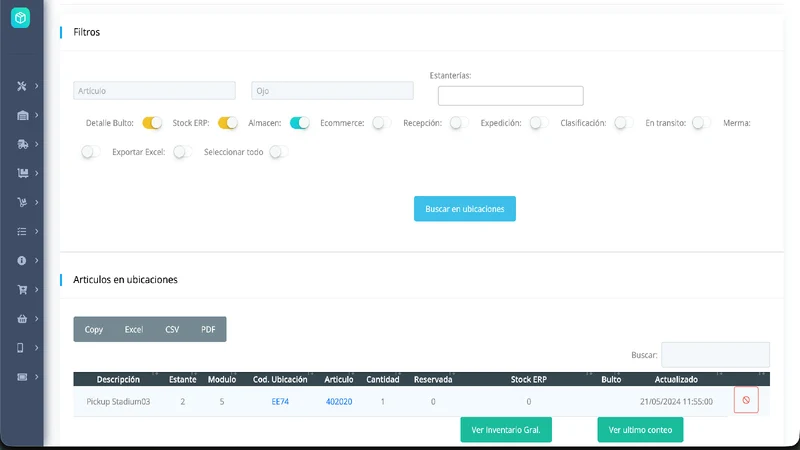Enable the Merma toggle switch
Image resolution: width=800 pixels, height=450 pixels.
tap(91, 152)
